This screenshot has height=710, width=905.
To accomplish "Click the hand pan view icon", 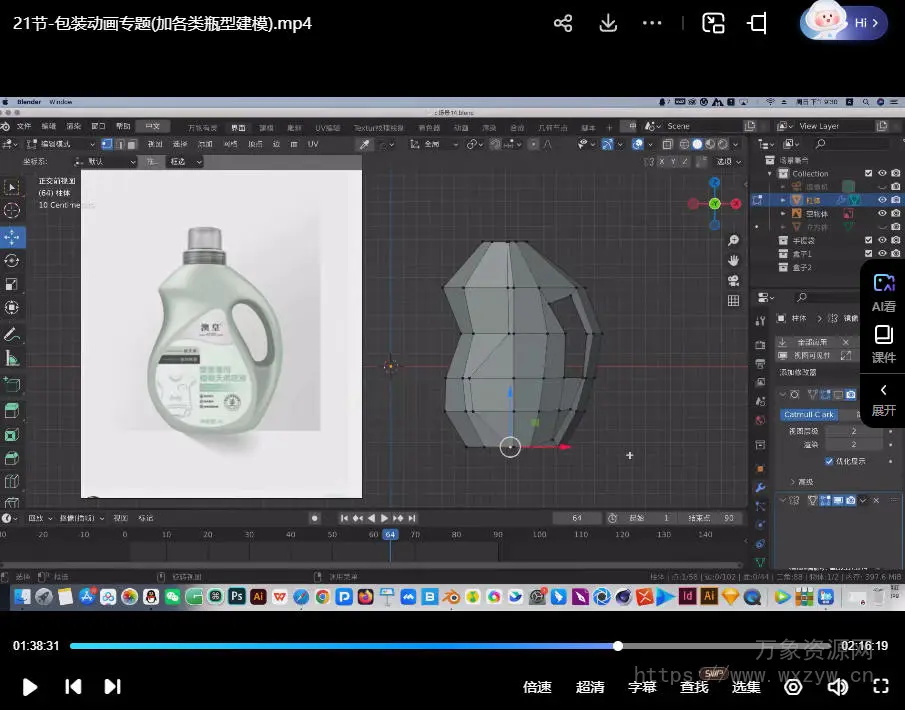I will [733, 260].
